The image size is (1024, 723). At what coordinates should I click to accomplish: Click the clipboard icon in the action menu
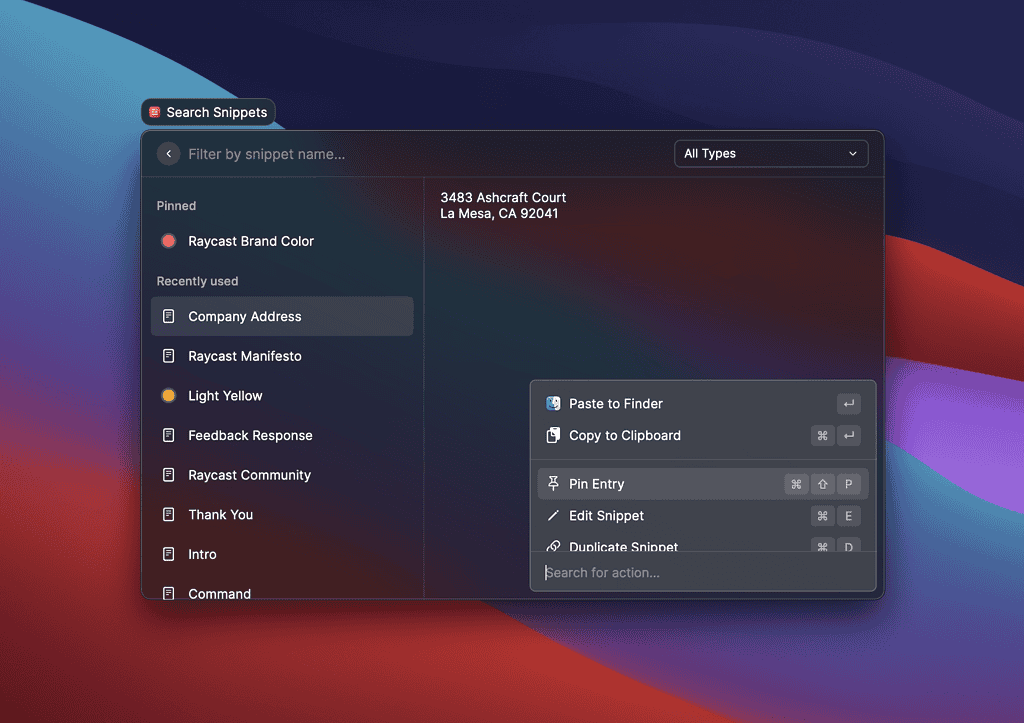pos(553,436)
